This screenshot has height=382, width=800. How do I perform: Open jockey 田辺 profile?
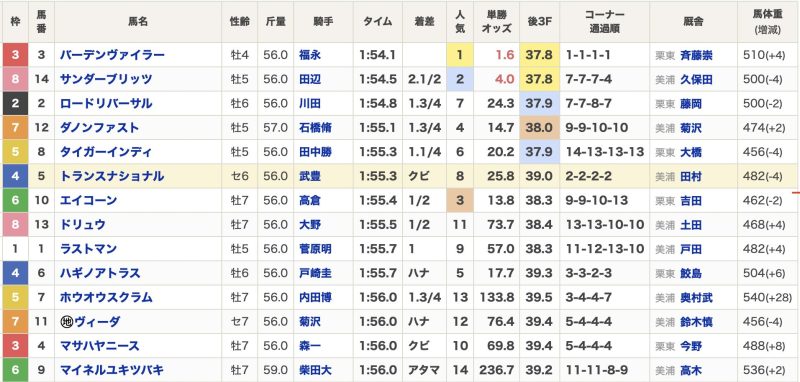[310, 80]
